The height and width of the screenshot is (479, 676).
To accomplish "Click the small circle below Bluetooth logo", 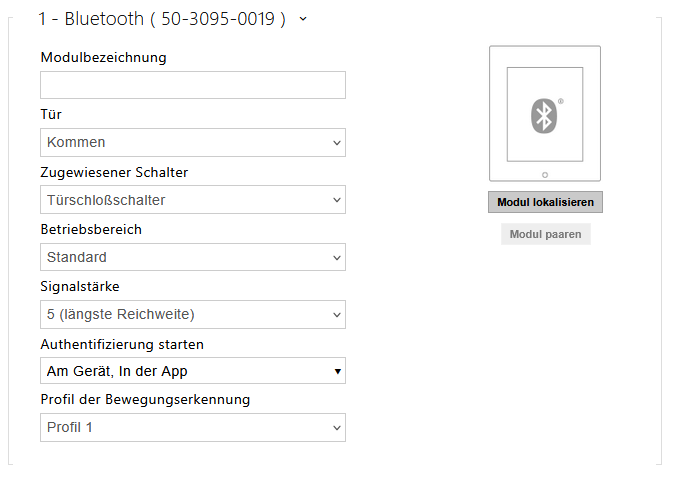I will [544, 174].
